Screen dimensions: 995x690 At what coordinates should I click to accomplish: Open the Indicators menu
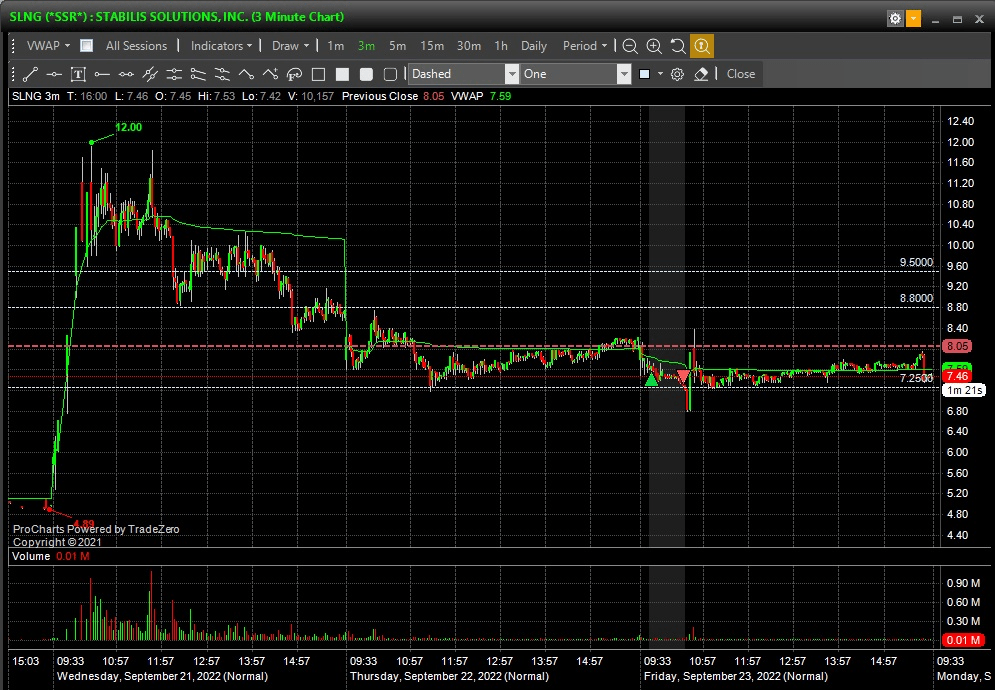221,46
